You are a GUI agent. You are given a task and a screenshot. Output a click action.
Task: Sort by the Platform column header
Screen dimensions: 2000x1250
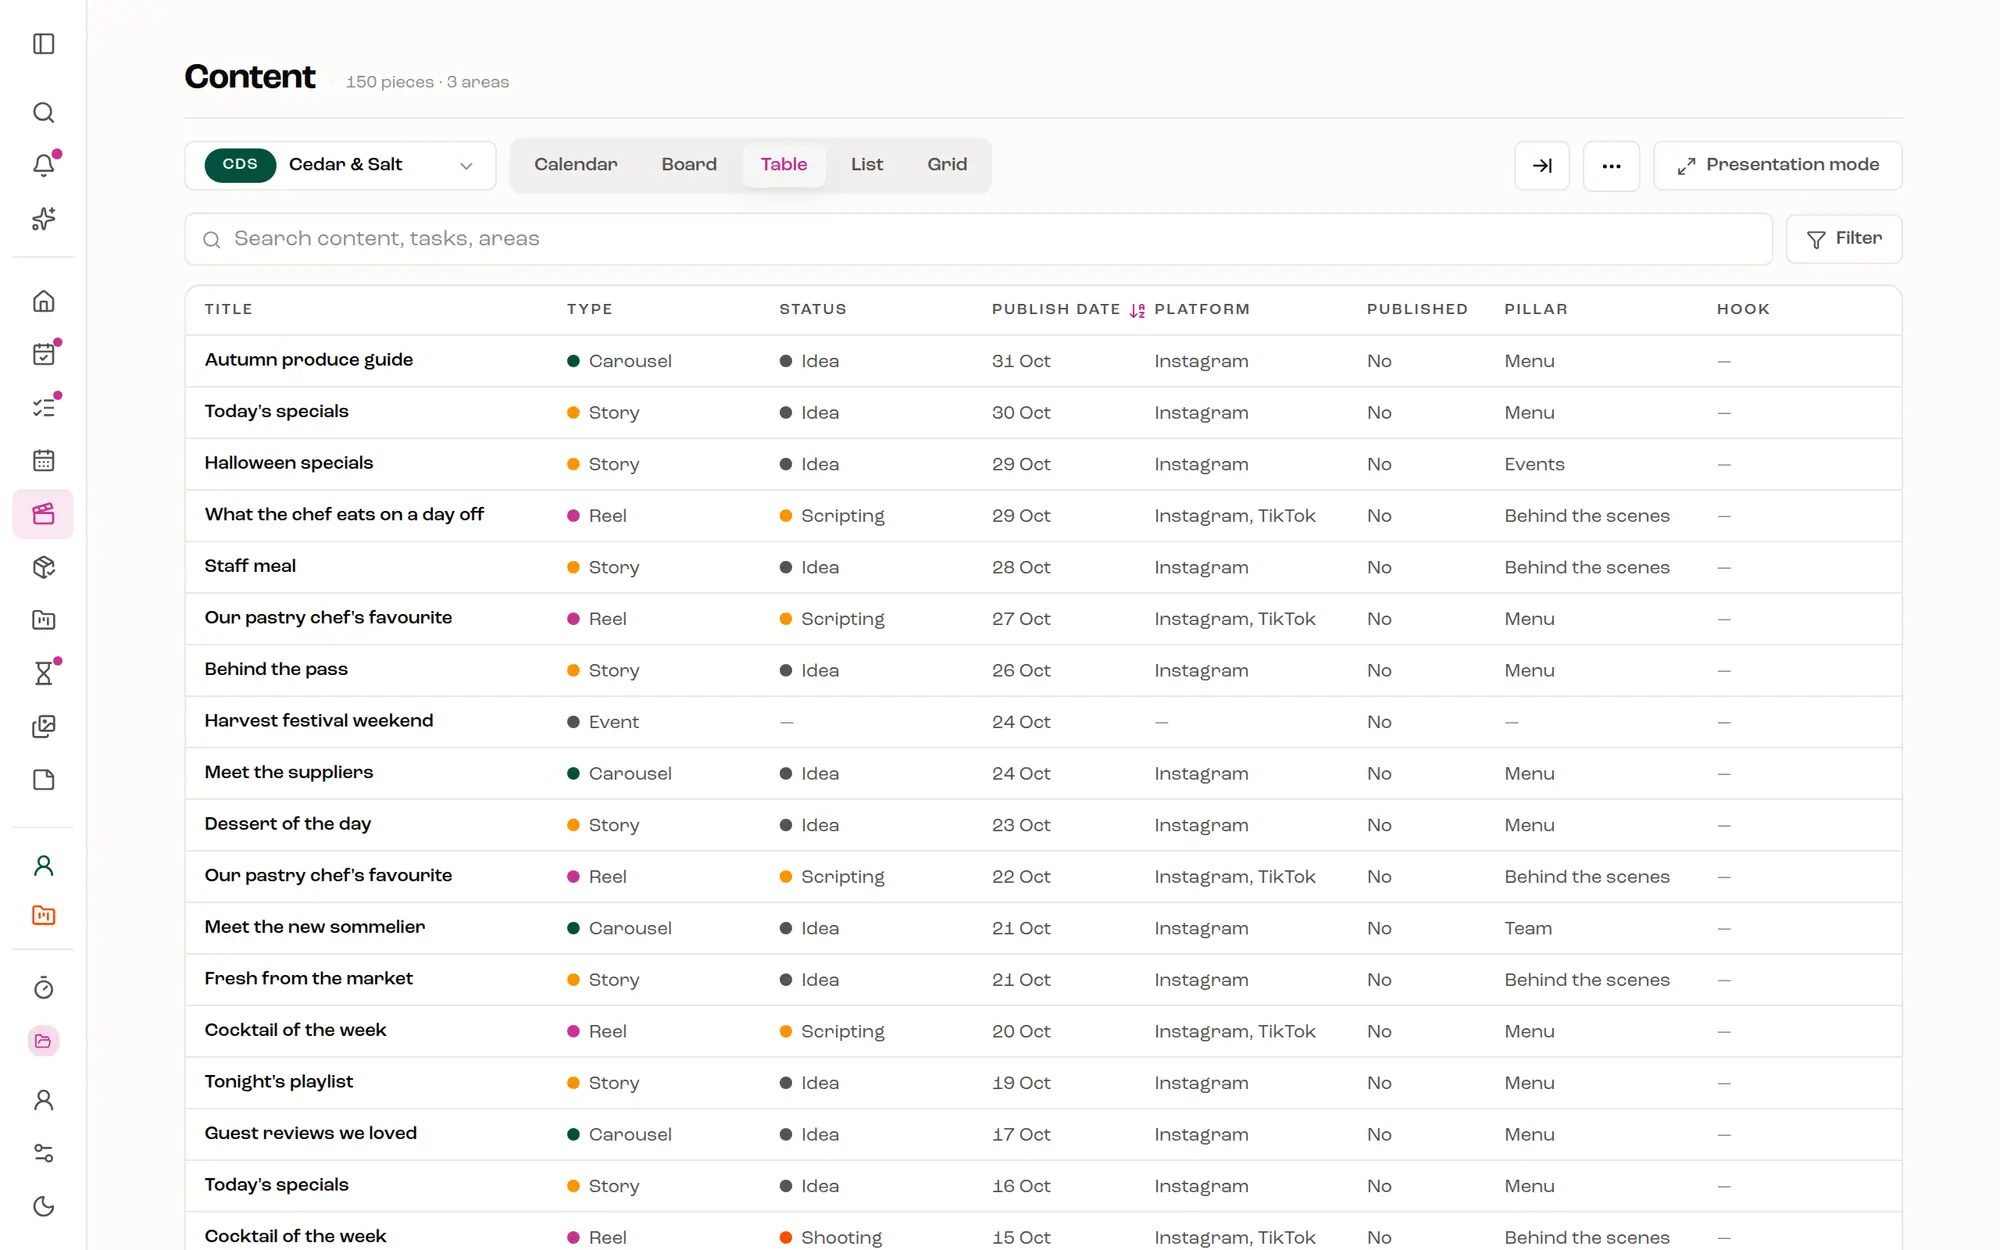click(1202, 309)
